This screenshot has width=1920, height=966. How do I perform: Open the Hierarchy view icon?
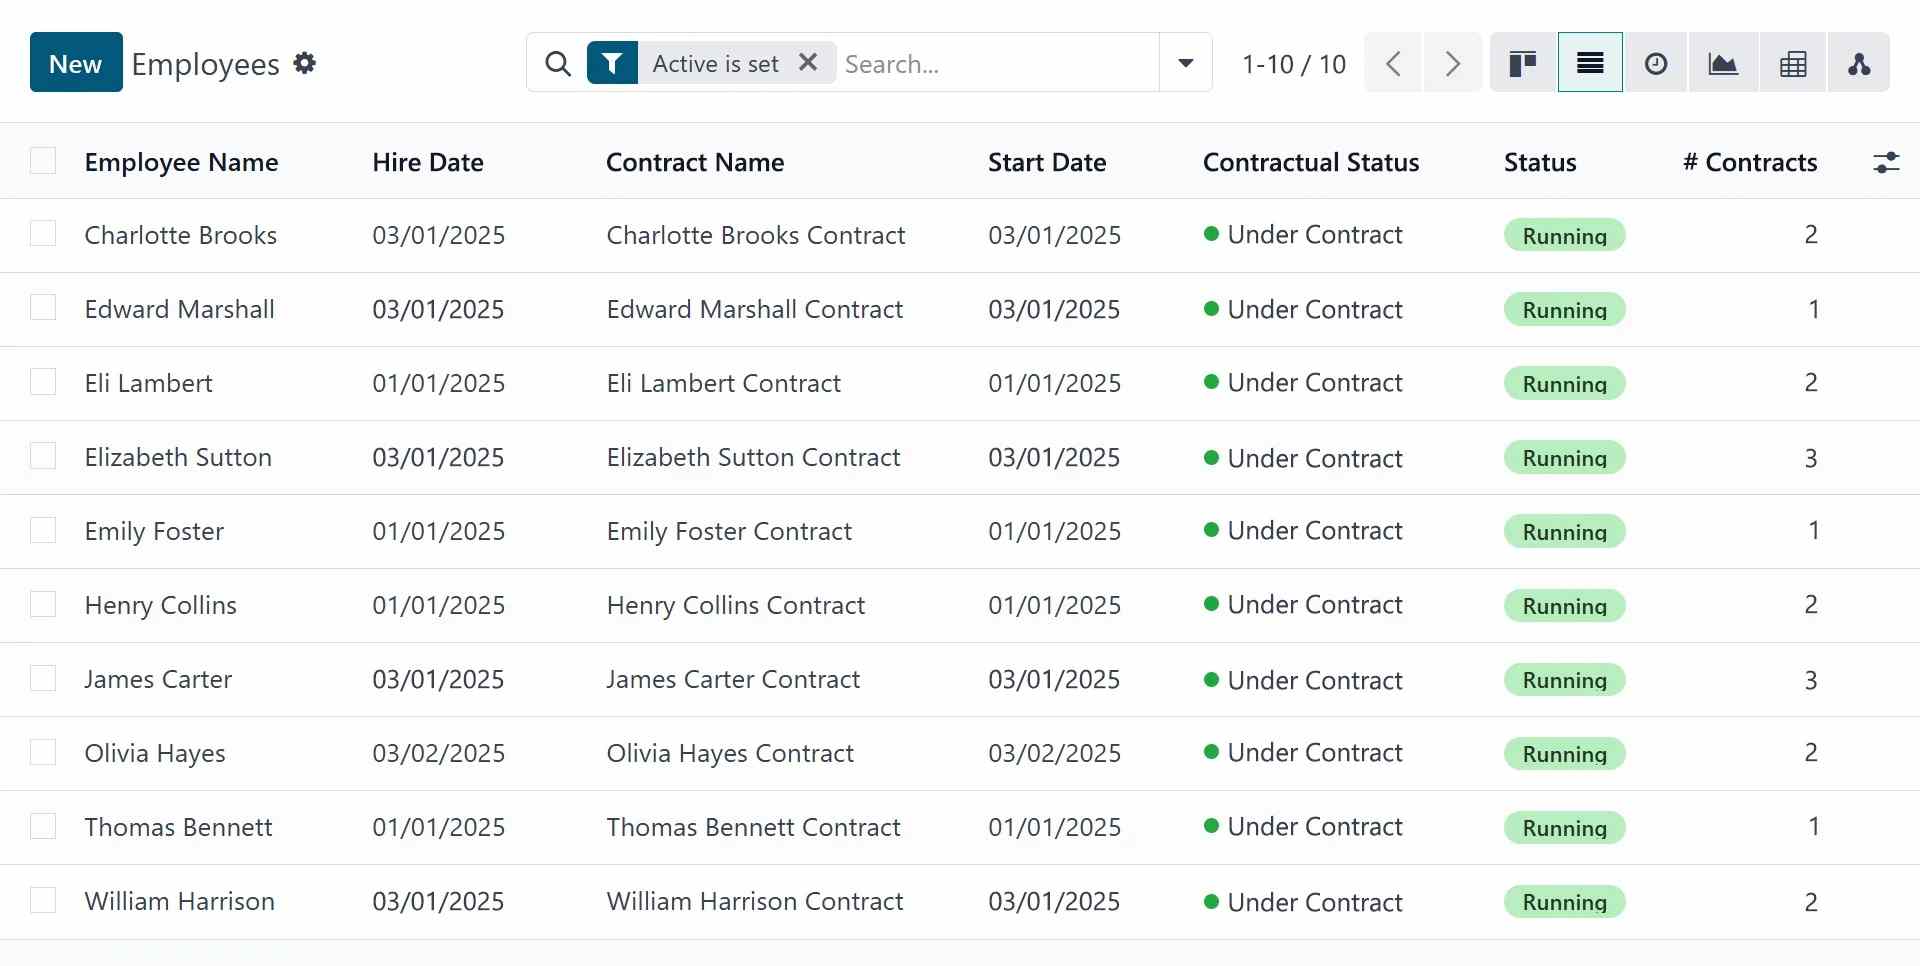click(1859, 63)
